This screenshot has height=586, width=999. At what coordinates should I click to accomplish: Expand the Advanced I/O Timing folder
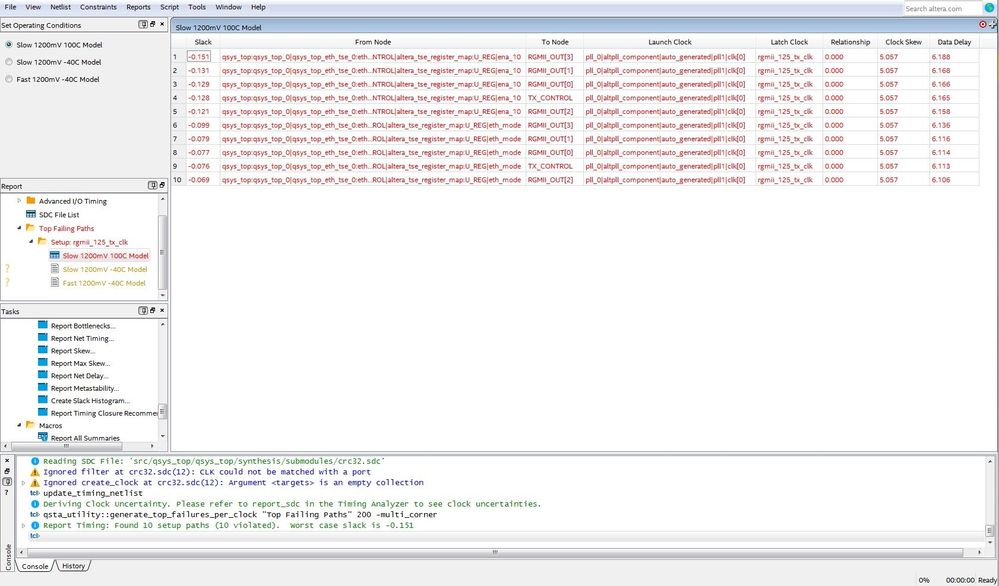pos(19,201)
